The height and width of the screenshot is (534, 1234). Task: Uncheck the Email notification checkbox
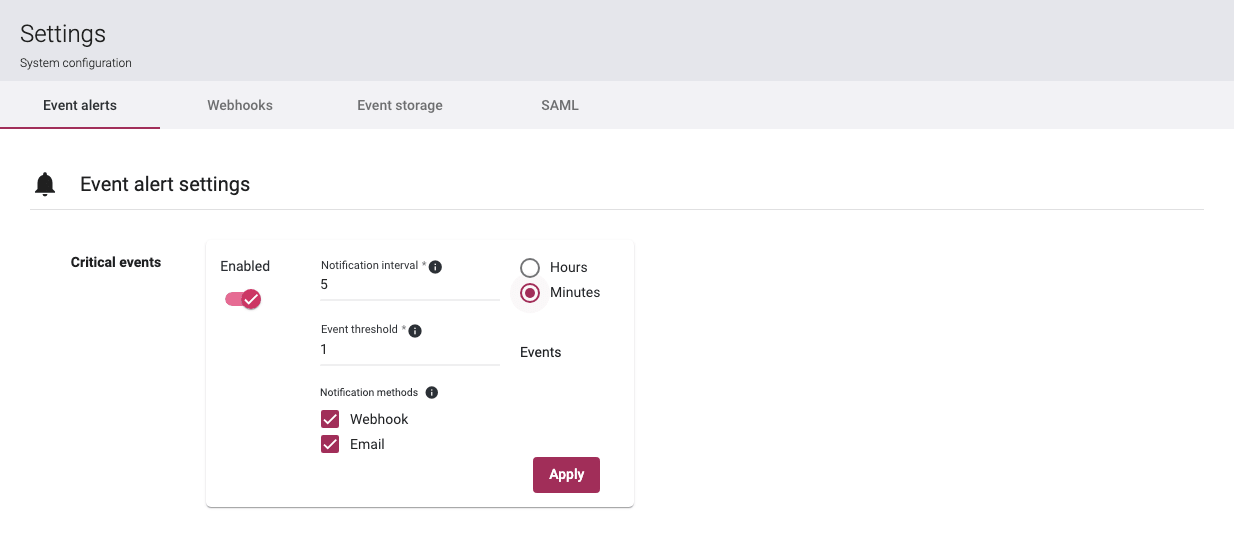click(330, 444)
